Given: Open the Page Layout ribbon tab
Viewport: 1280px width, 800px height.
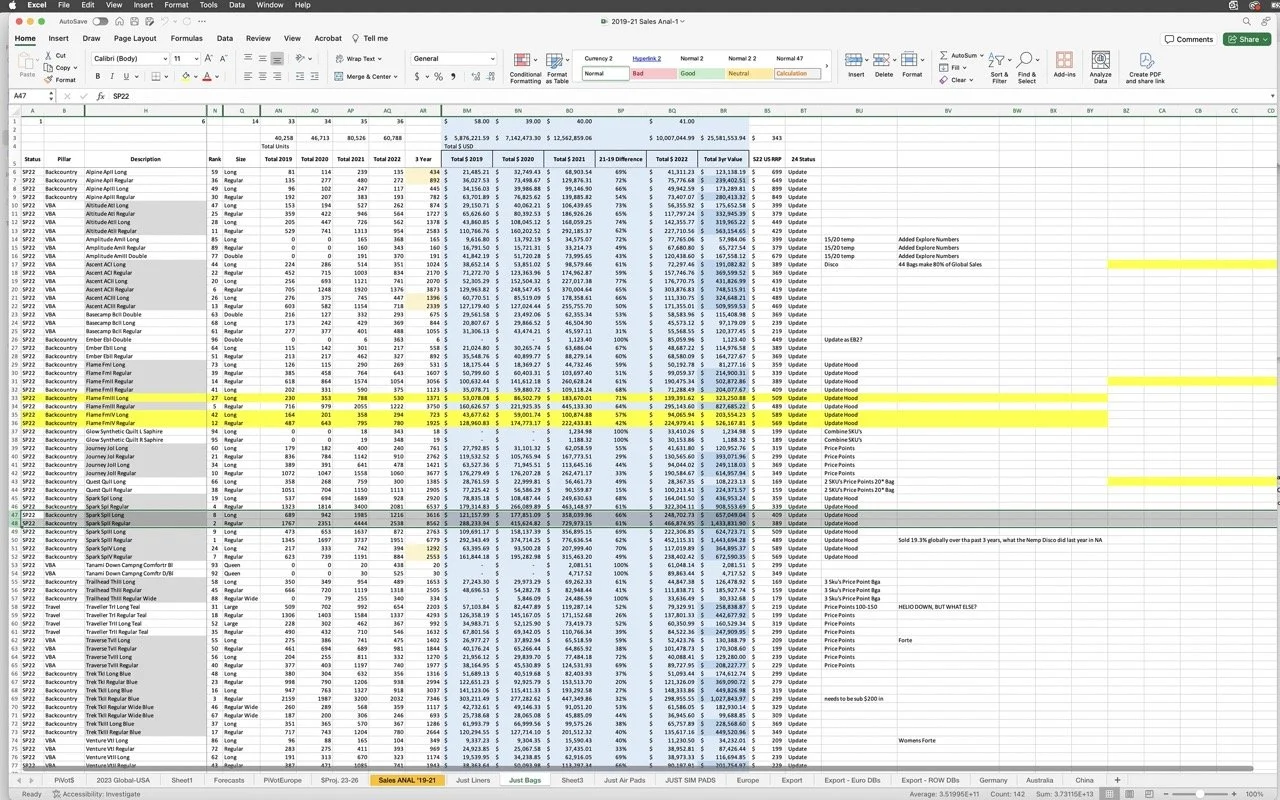Looking at the screenshot, I should [x=135, y=39].
